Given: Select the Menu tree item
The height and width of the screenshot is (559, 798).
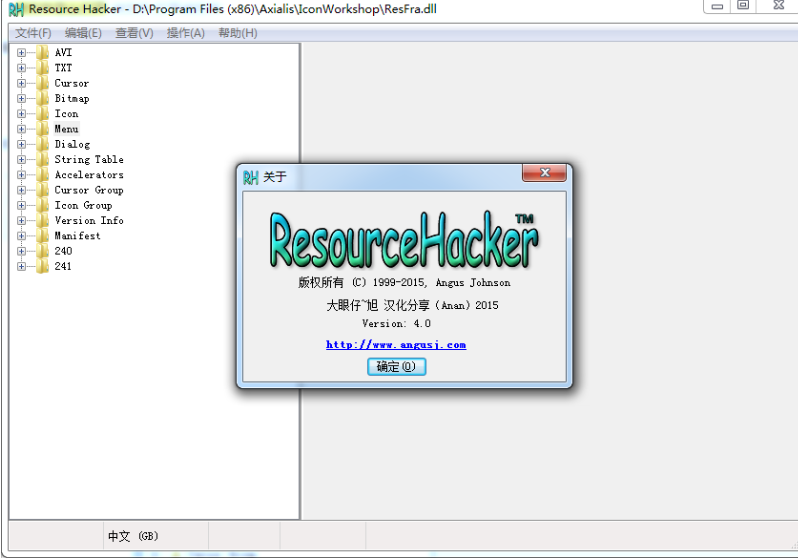Looking at the screenshot, I should click(x=66, y=129).
